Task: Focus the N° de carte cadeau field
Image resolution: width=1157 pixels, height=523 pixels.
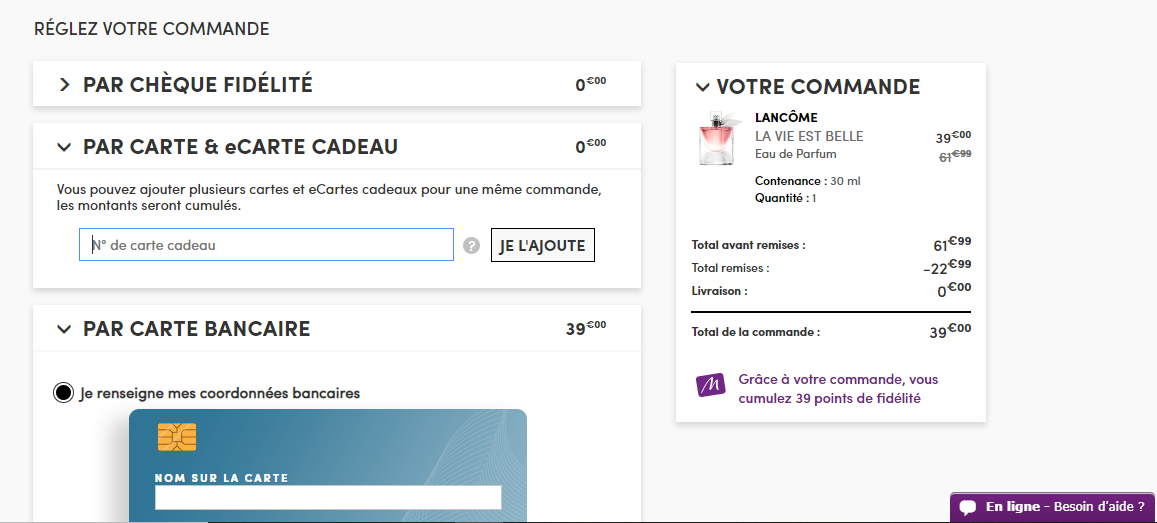Action: pos(266,245)
